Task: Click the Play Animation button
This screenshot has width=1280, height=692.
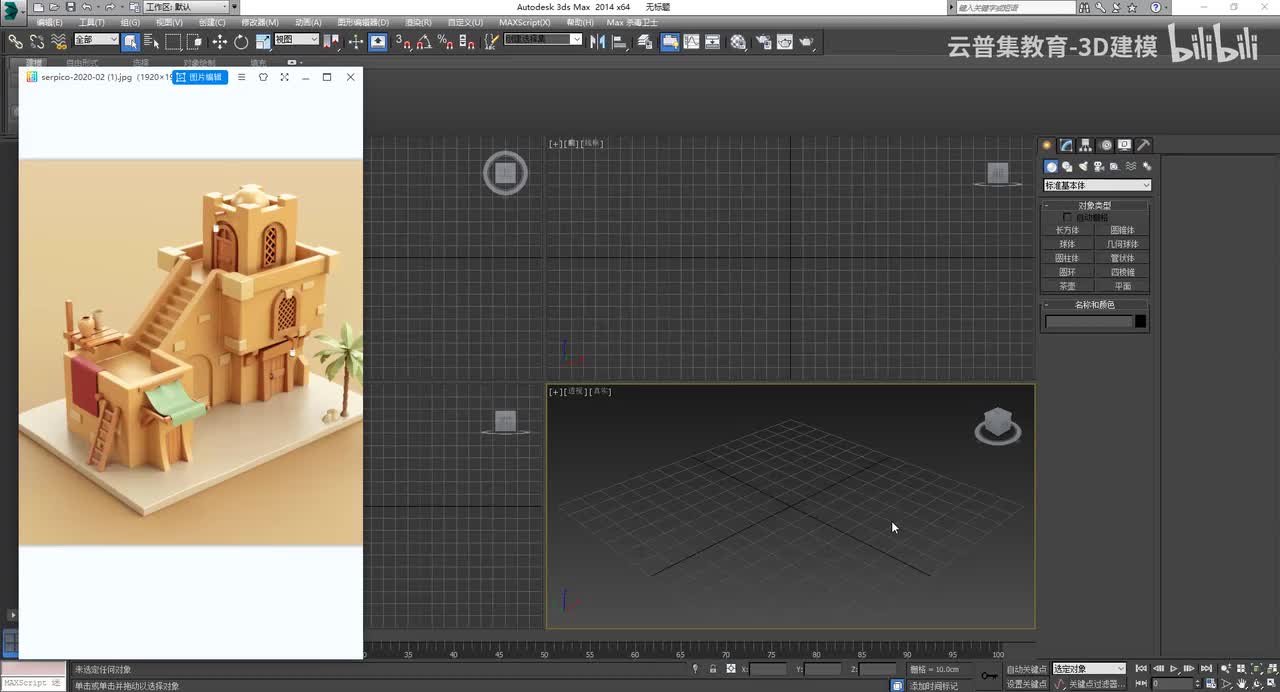Action: 1174,669
